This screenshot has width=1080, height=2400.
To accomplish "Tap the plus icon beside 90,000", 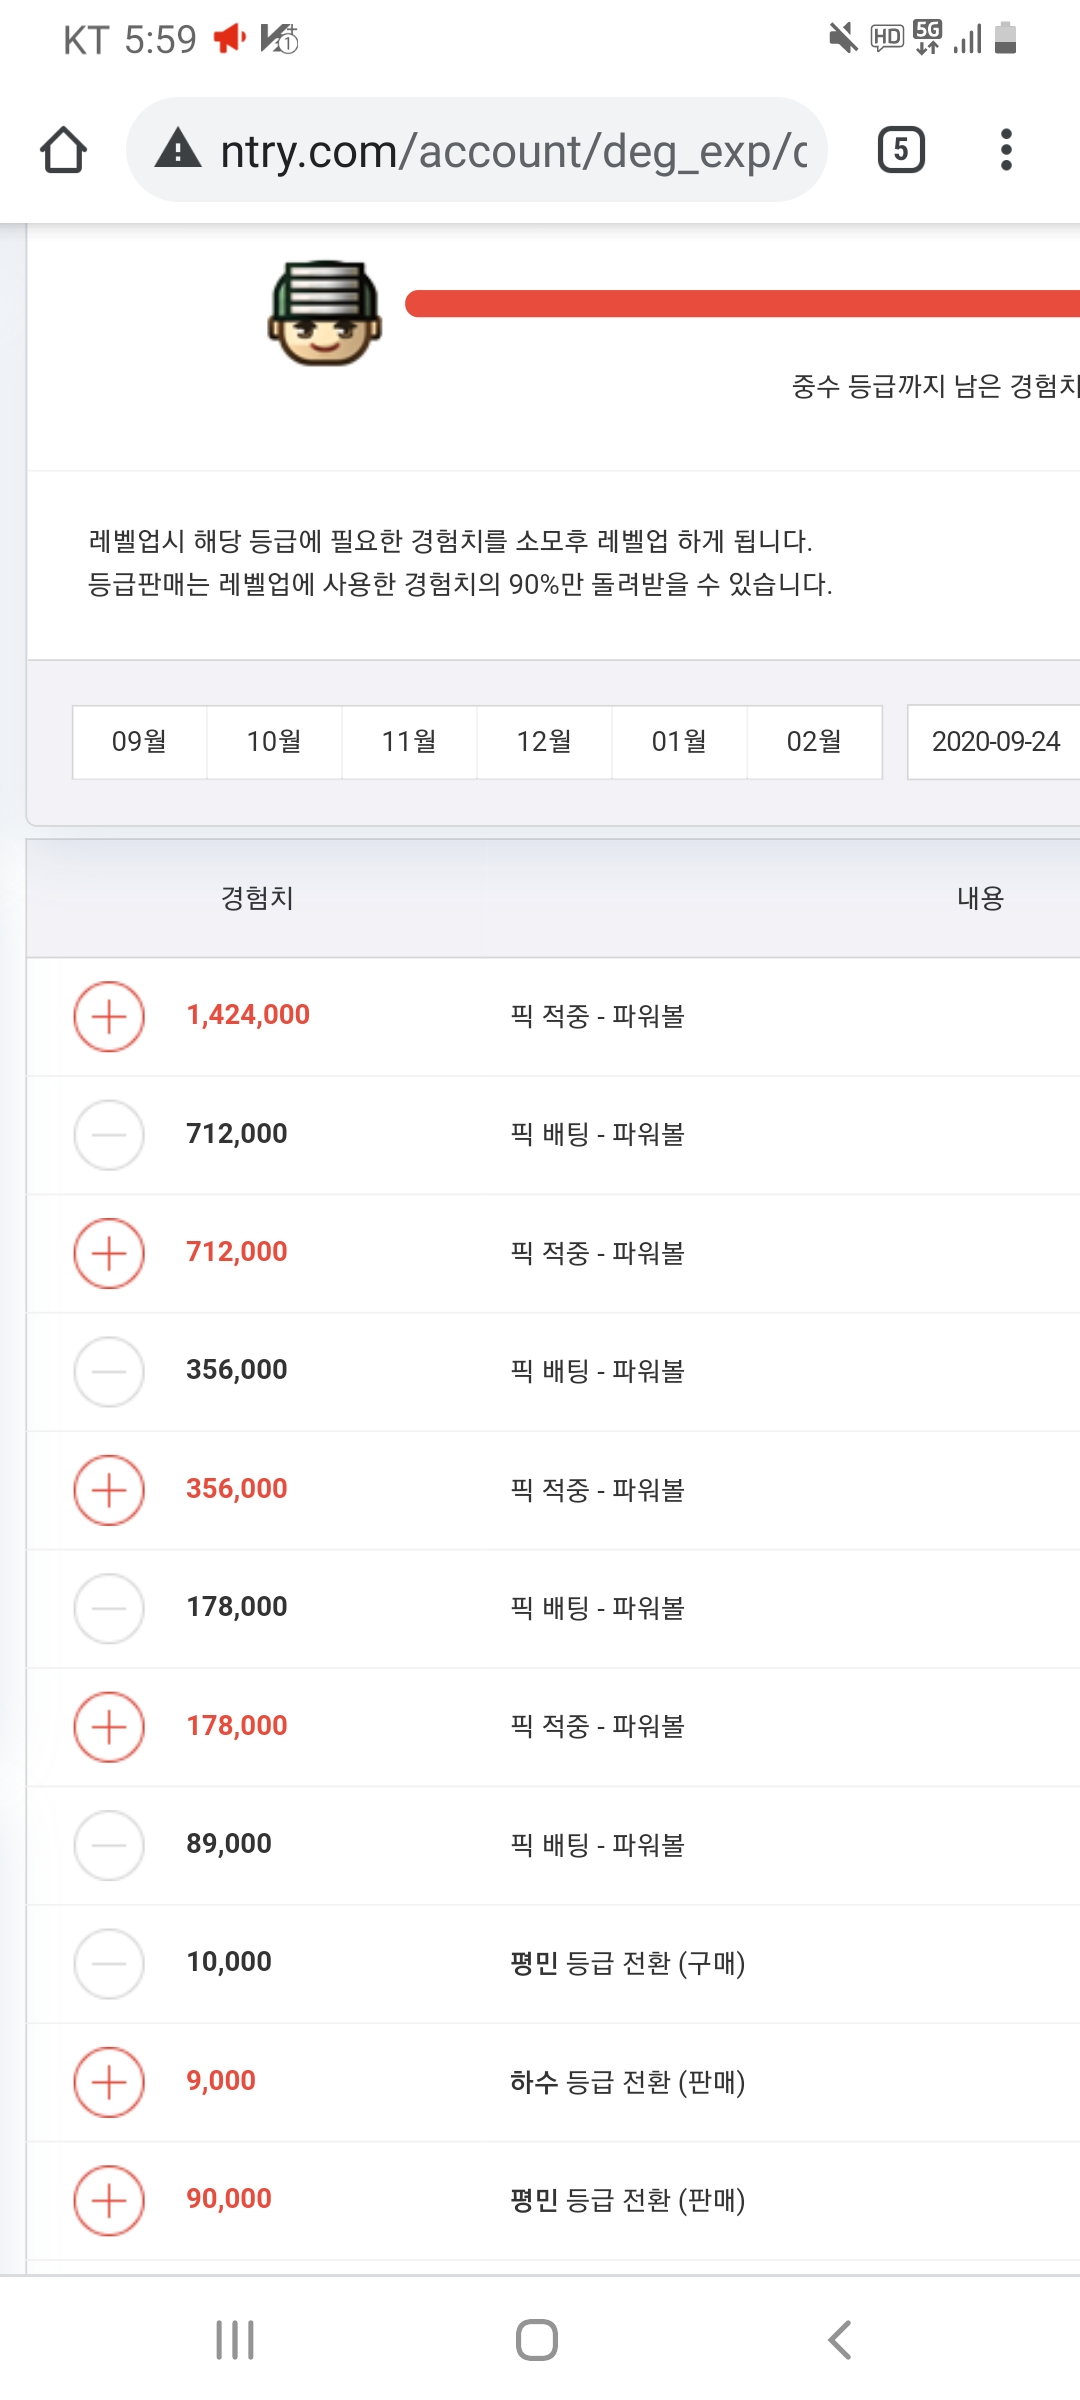I will click(109, 2200).
